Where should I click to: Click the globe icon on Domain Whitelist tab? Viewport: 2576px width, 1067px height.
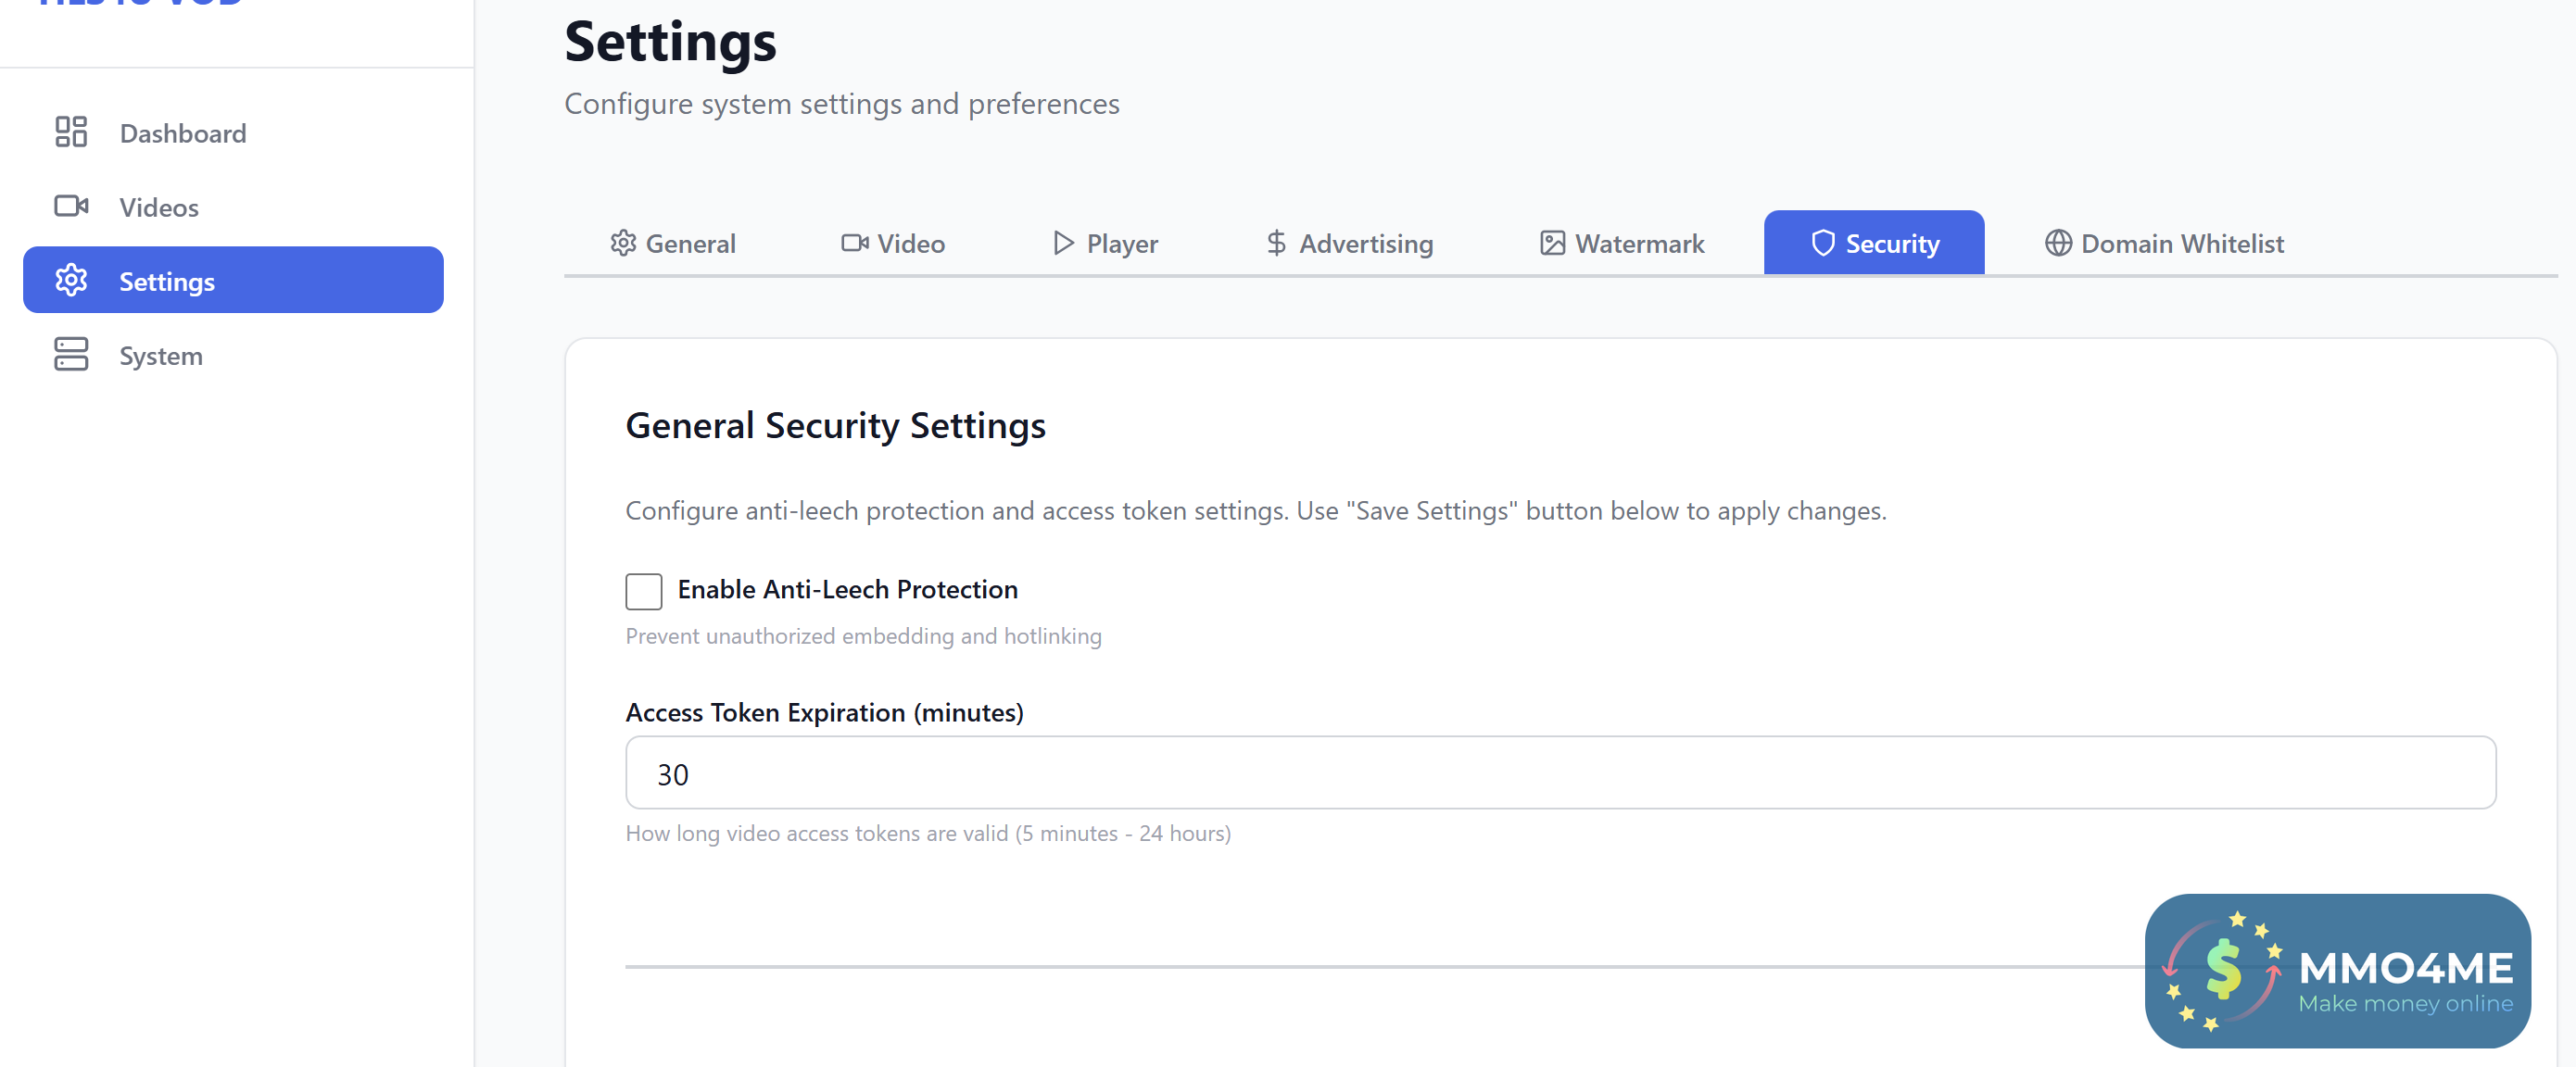[x=2057, y=243]
